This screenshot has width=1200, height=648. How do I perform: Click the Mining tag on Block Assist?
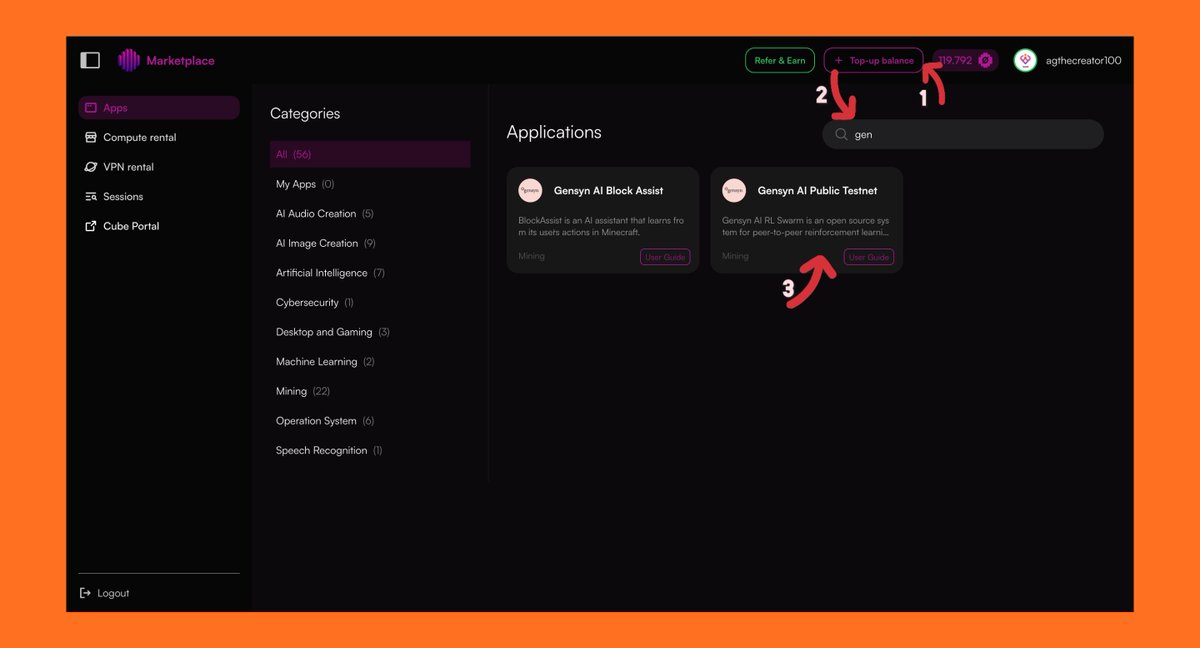[531, 256]
